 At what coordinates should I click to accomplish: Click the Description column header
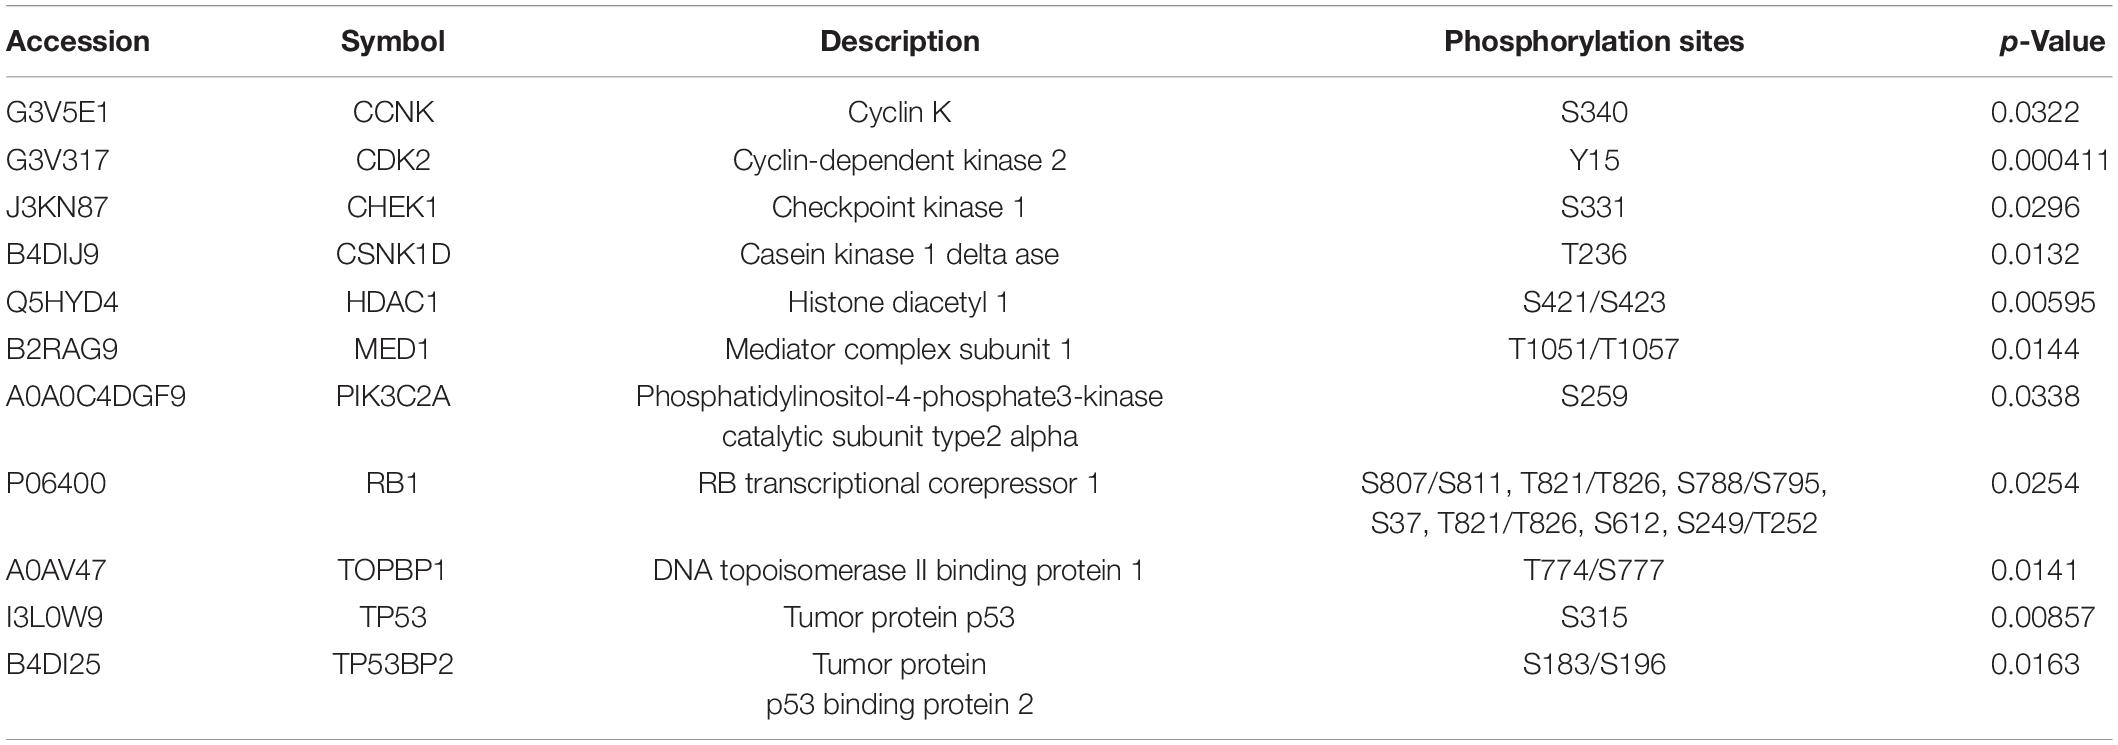(x=900, y=42)
